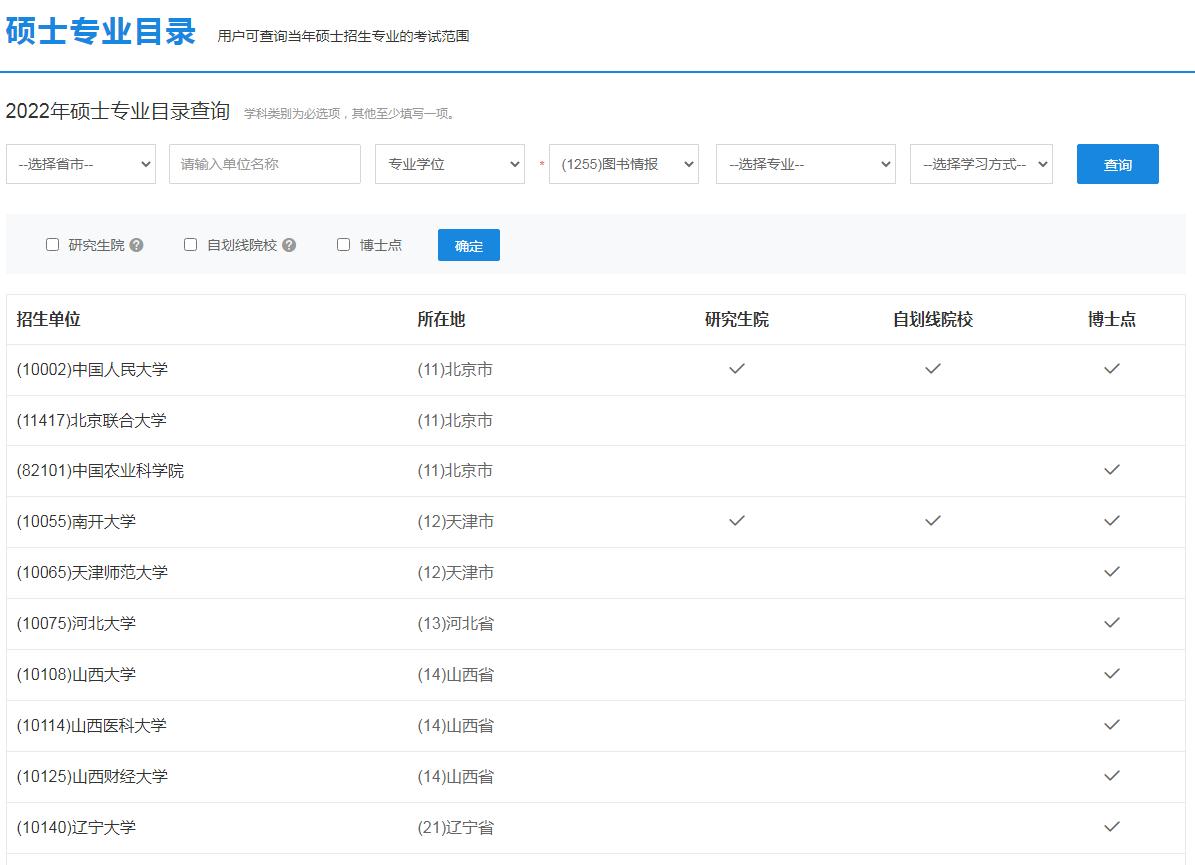
Task: Open (10108)山西大学 entry
Action: click(x=76, y=674)
